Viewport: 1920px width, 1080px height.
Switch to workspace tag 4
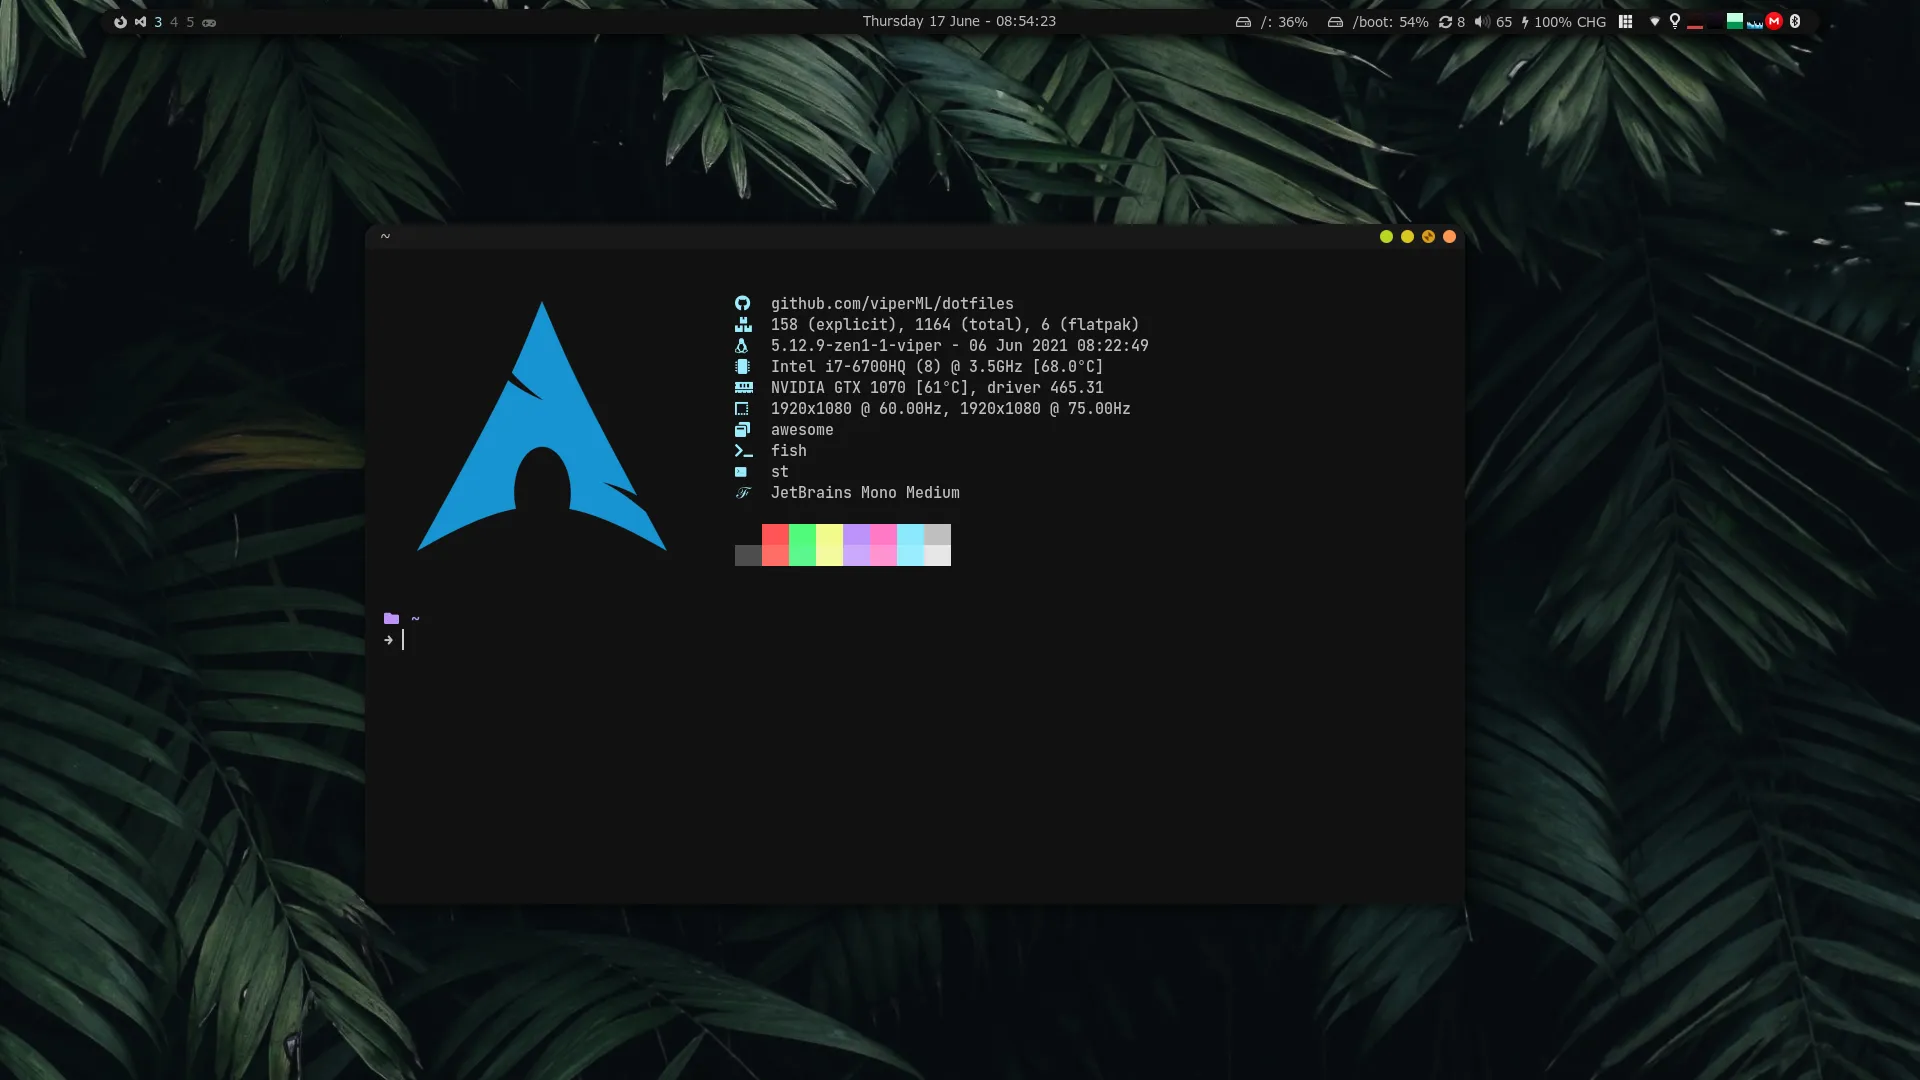point(174,21)
